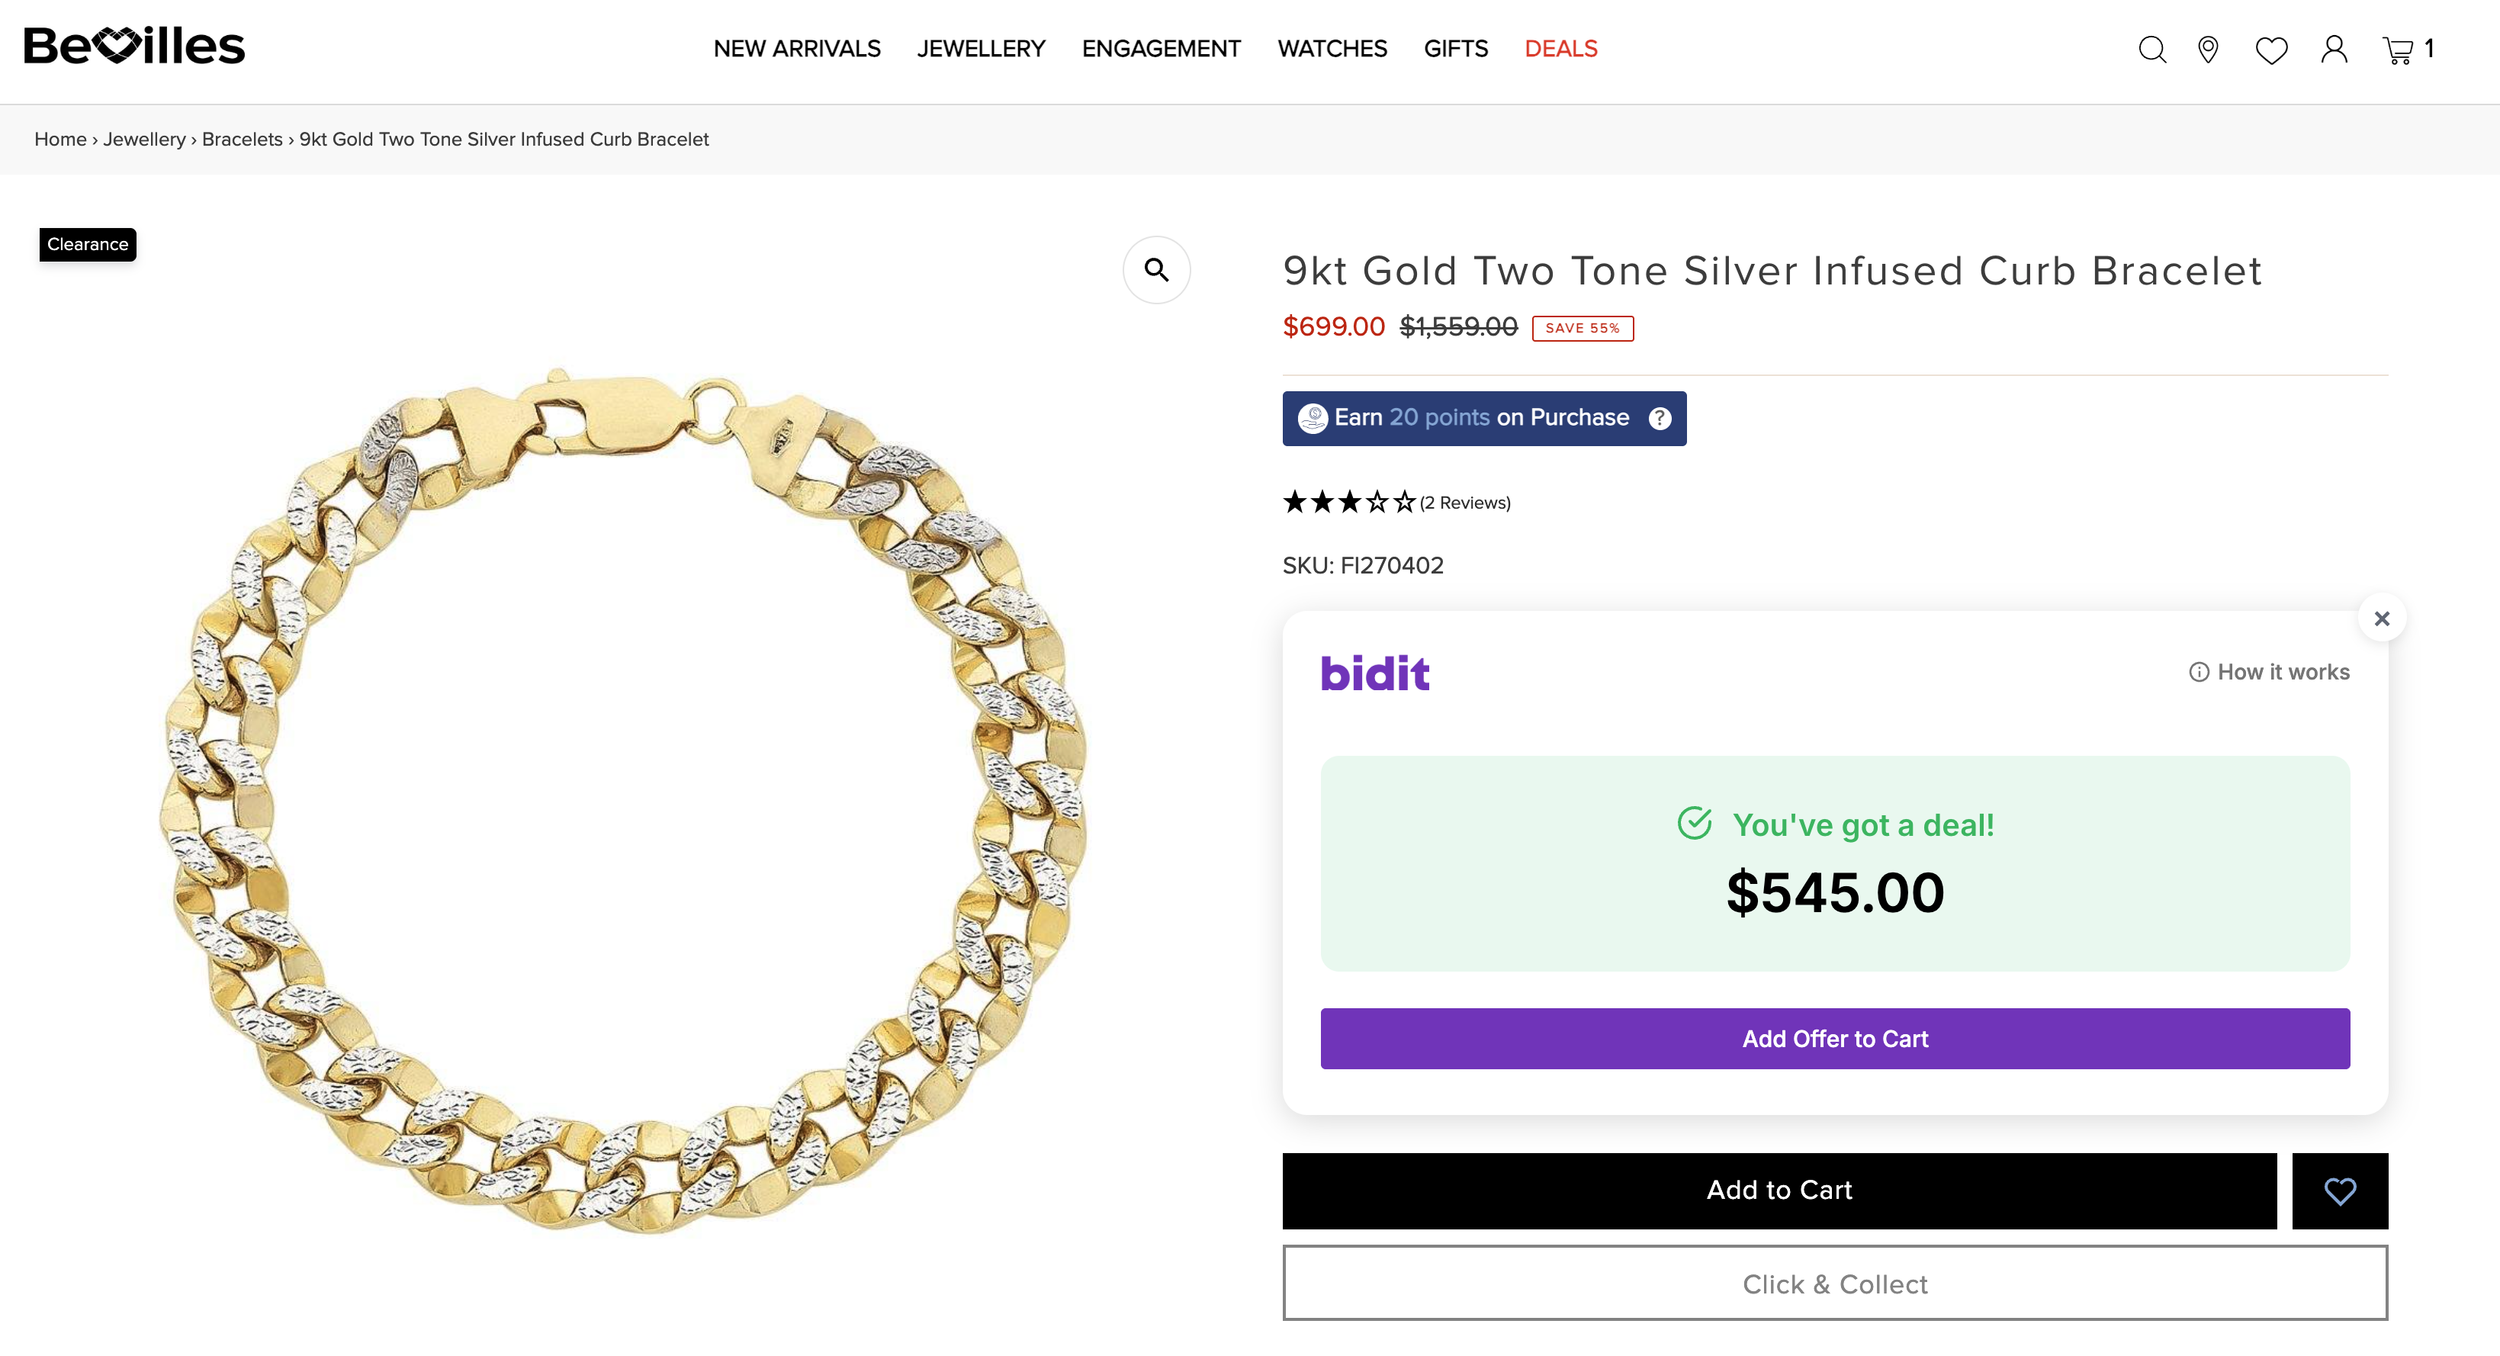The width and height of the screenshot is (2500, 1356).
Task: Zoom product image with magnifier button
Action: [x=1156, y=270]
